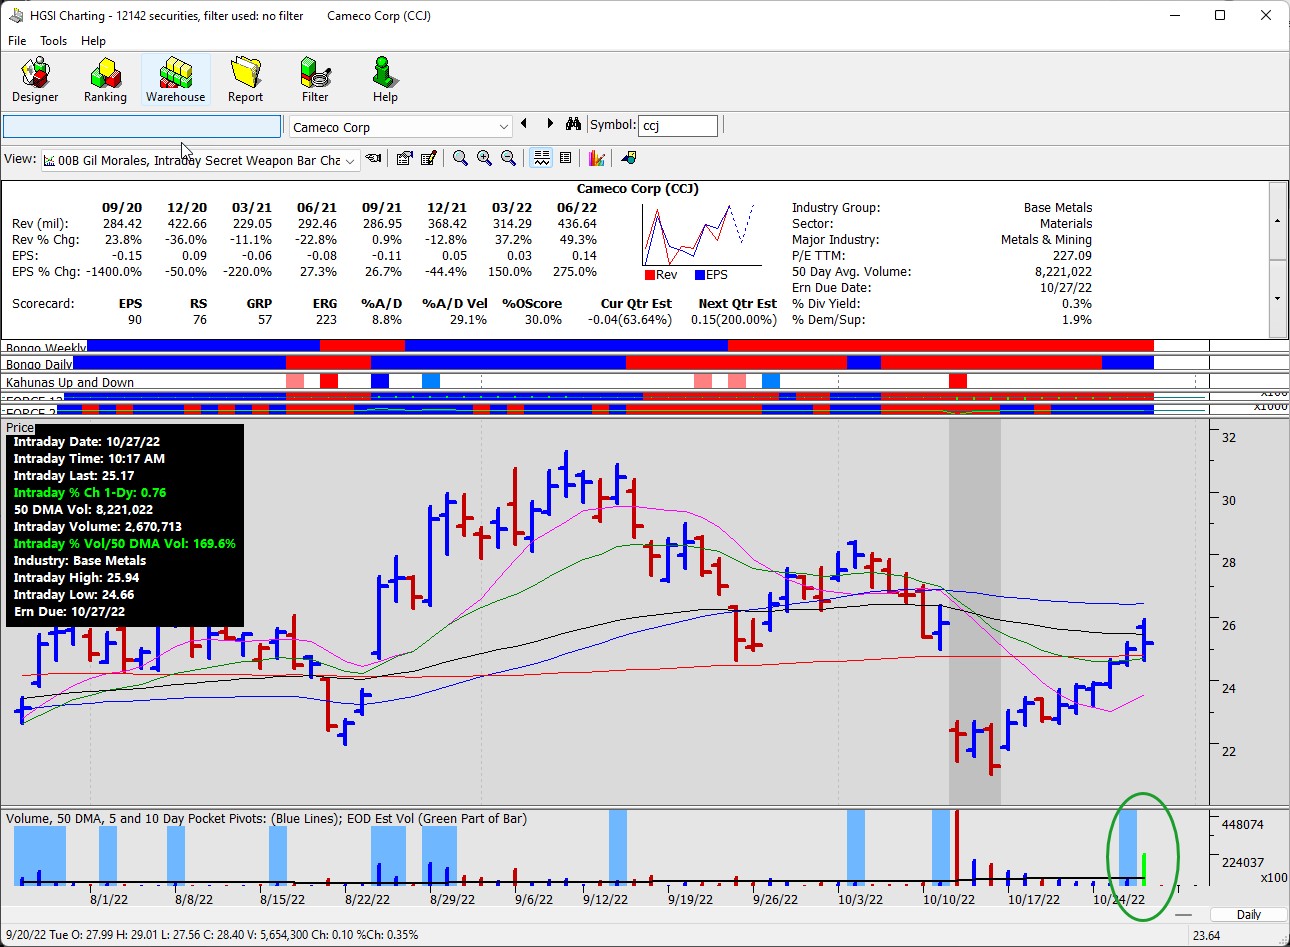Click the 'Industry Group:' label
The height and width of the screenshot is (947, 1290).
point(836,208)
